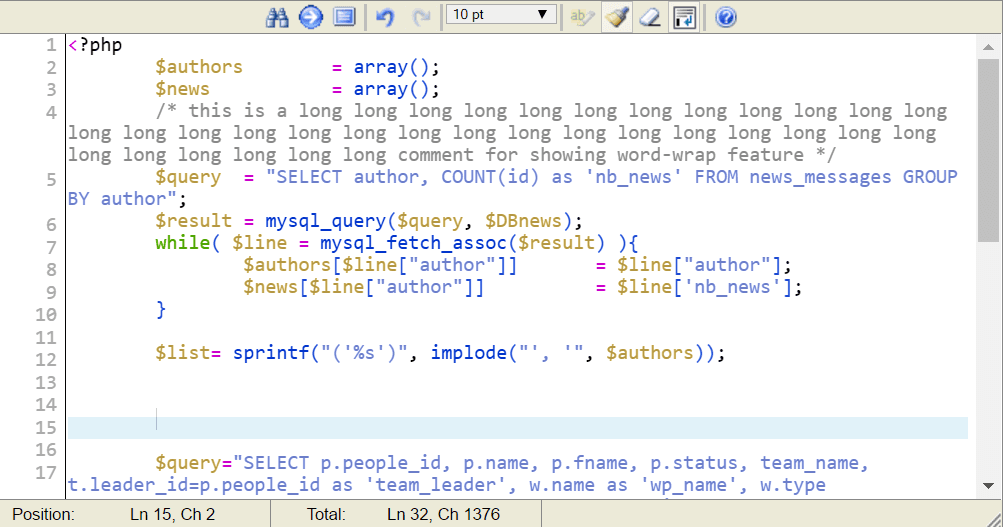
Task: Toggle syntax highlighting brush icon
Action: coord(617,17)
